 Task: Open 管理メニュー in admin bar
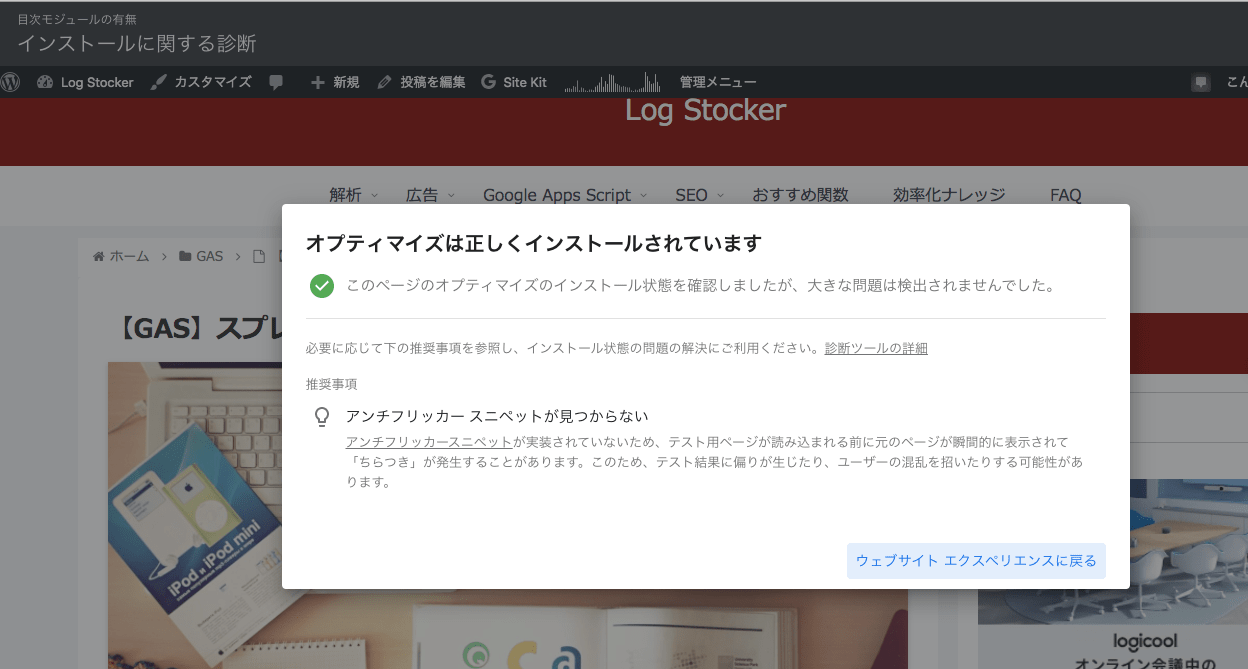[718, 82]
